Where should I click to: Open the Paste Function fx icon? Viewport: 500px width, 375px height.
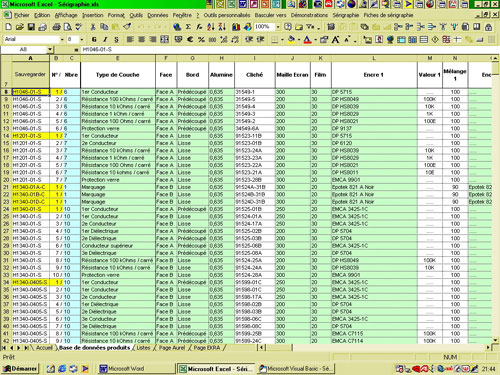click(199, 27)
